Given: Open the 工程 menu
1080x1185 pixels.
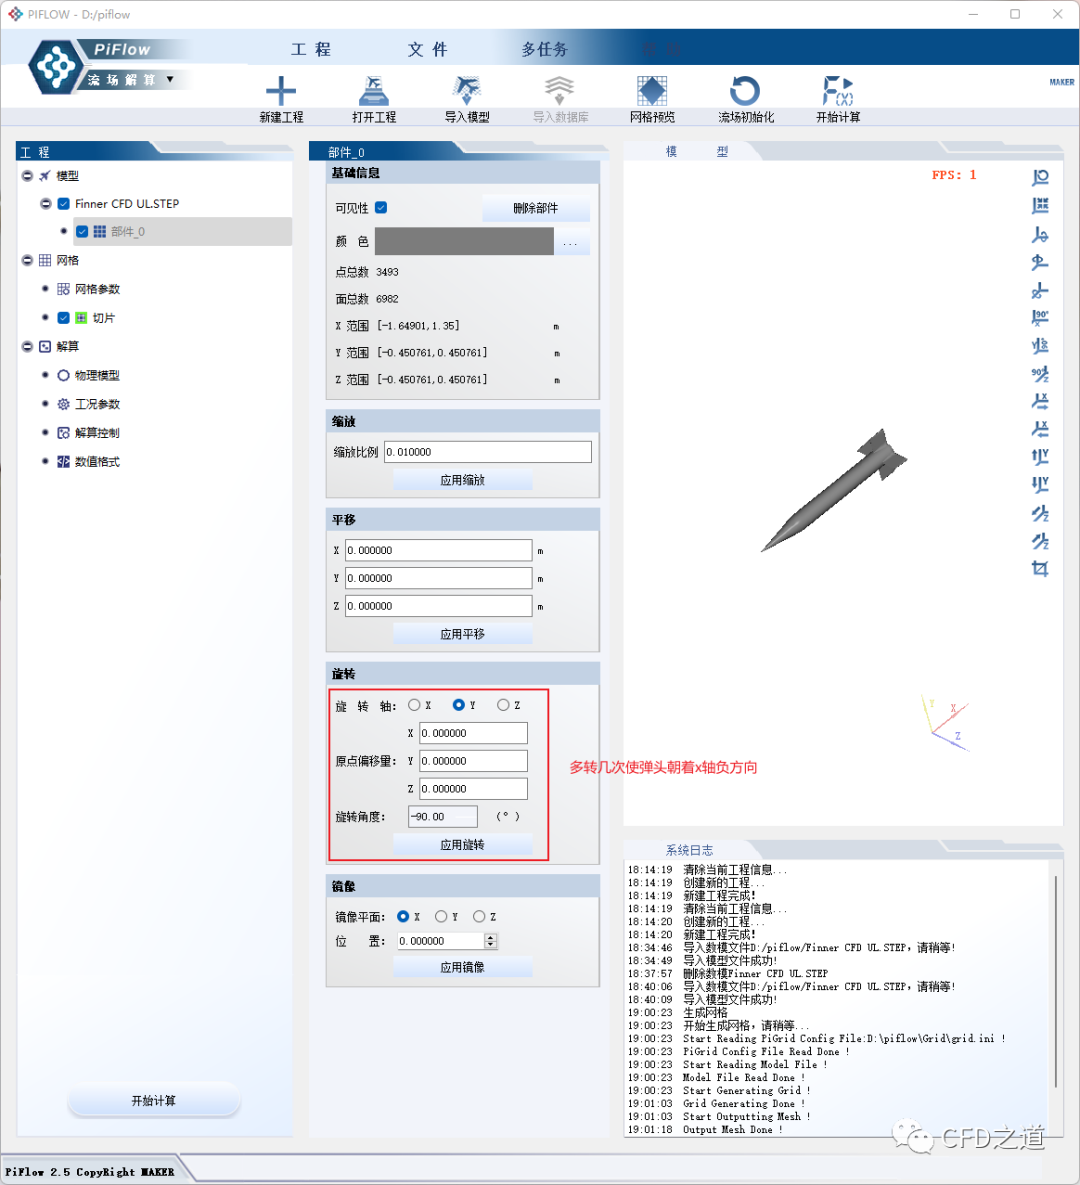Looking at the screenshot, I should point(311,49).
